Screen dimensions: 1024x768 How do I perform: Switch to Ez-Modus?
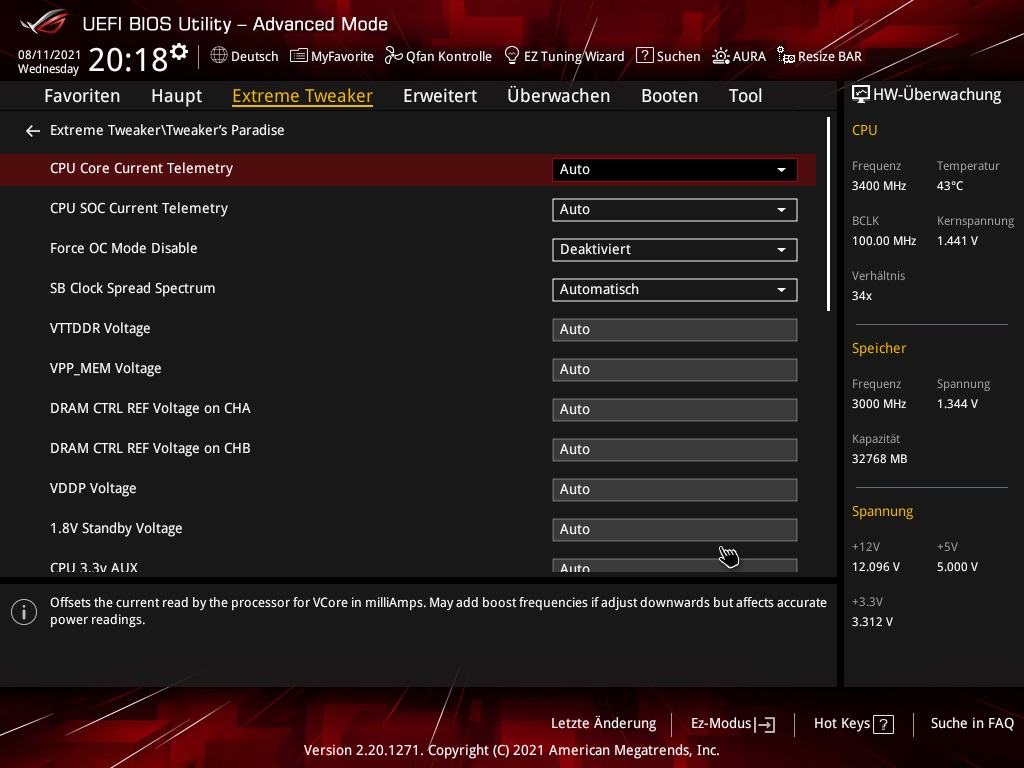pos(733,724)
